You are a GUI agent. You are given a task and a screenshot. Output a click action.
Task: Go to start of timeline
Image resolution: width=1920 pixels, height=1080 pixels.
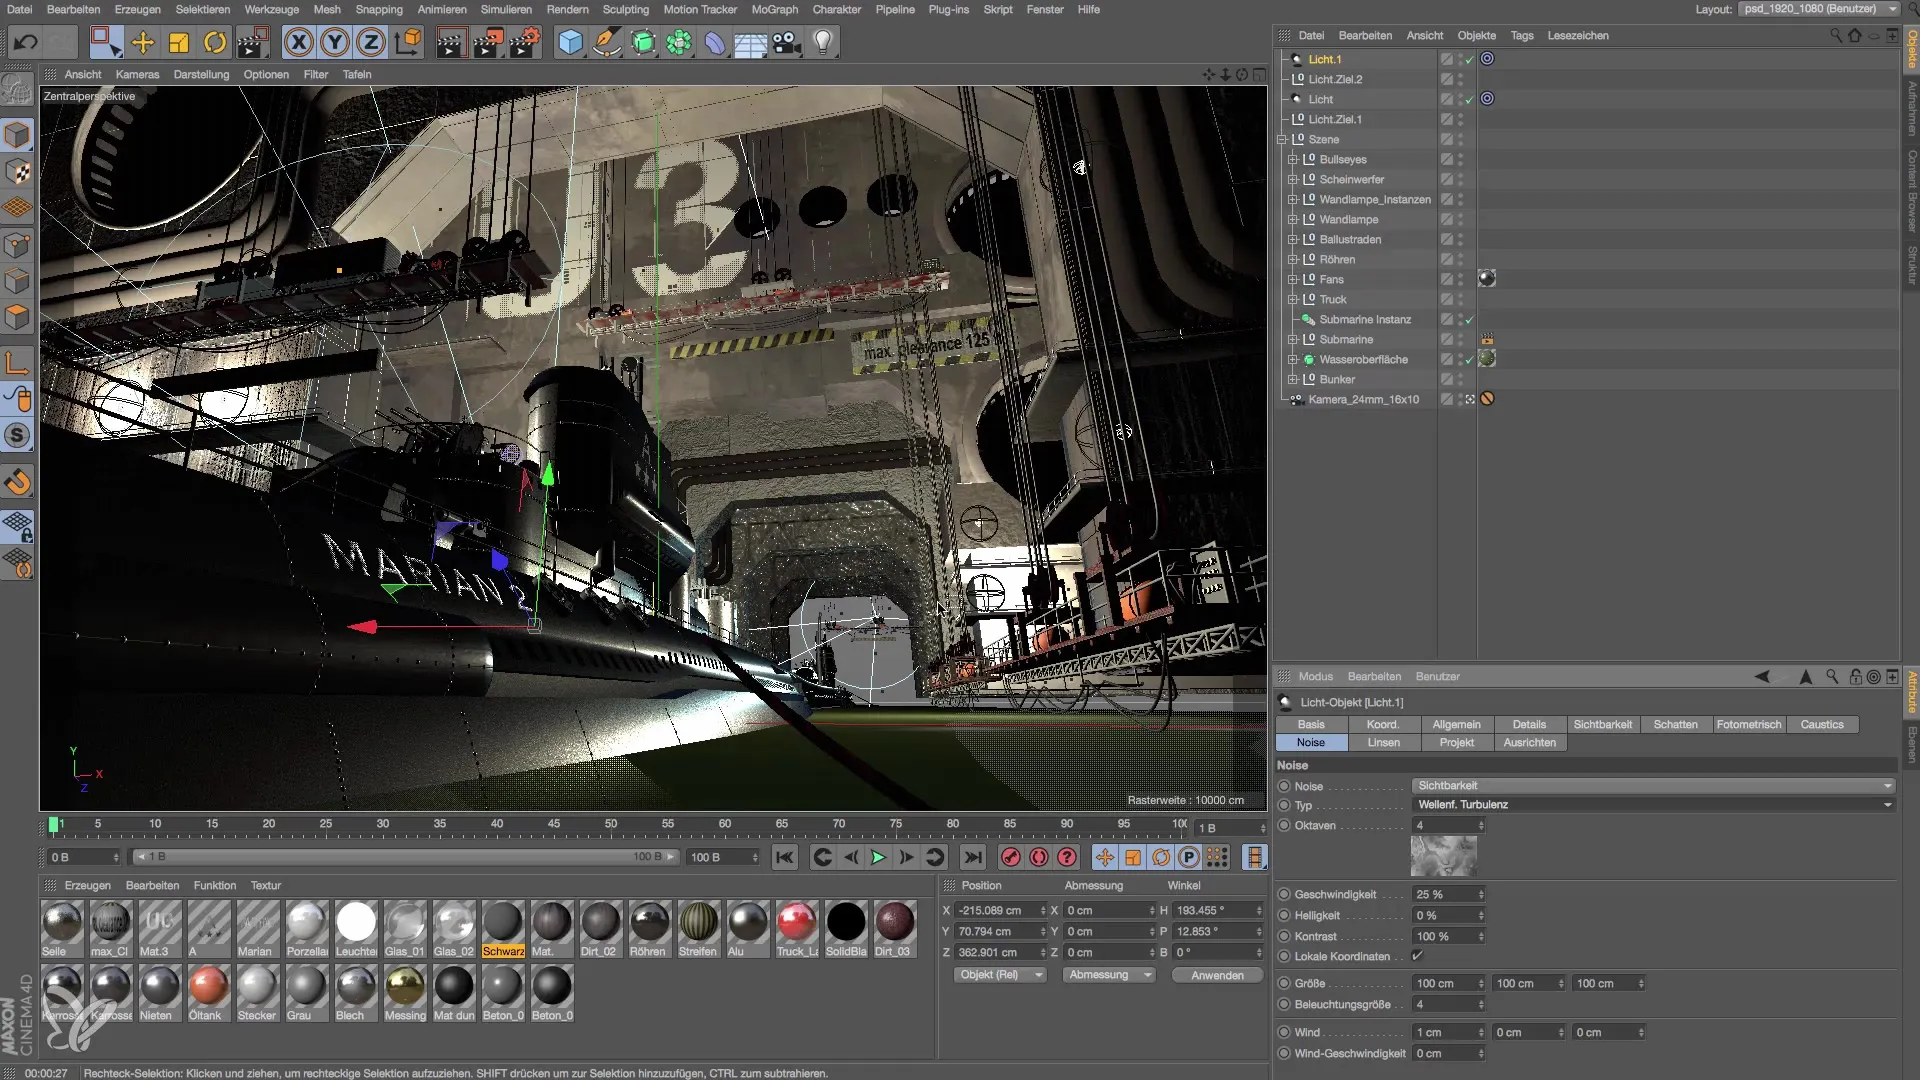(785, 857)
